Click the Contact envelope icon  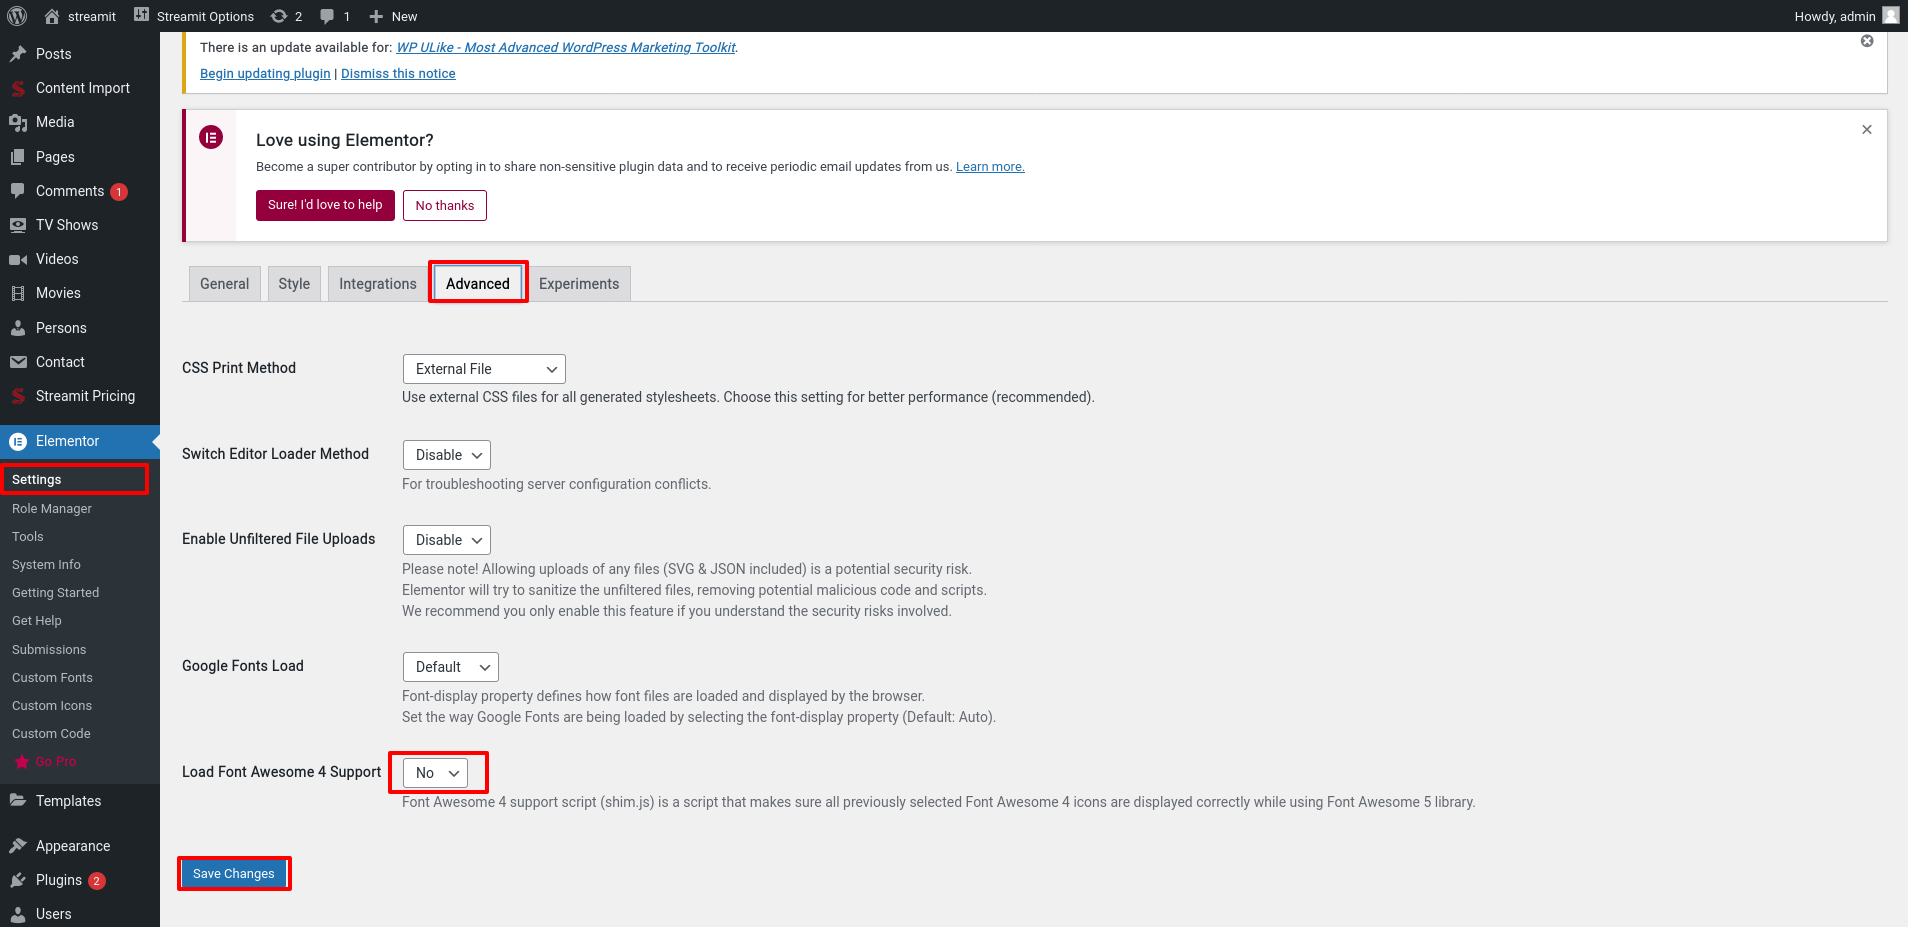(18, 362)
